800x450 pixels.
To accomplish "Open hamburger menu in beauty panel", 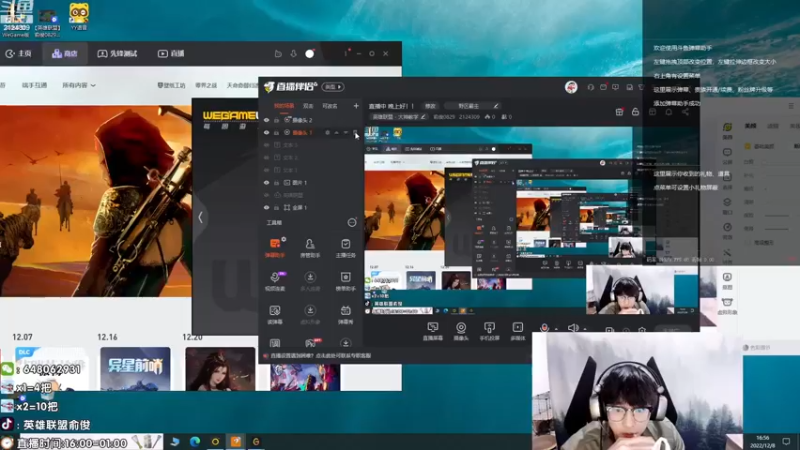I will tap(791, 106).
